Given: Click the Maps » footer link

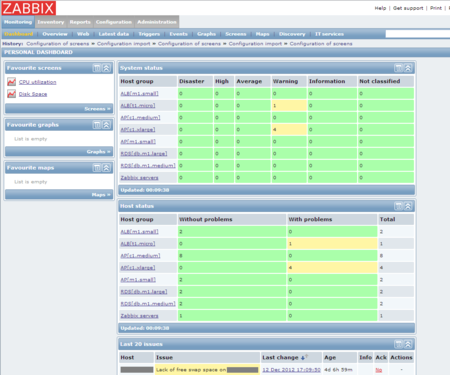Looking at the screenshot, I should 101,195.
